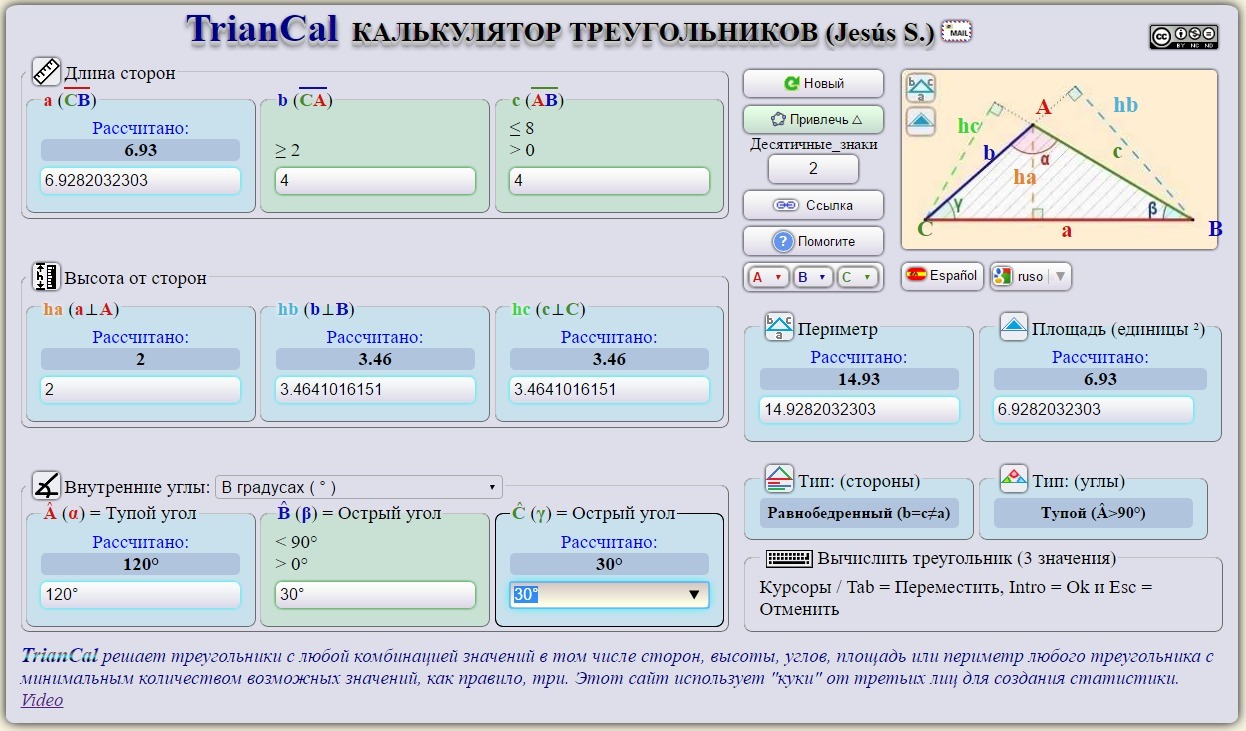Click calculated perimeter value 14.93

point(859,379)
